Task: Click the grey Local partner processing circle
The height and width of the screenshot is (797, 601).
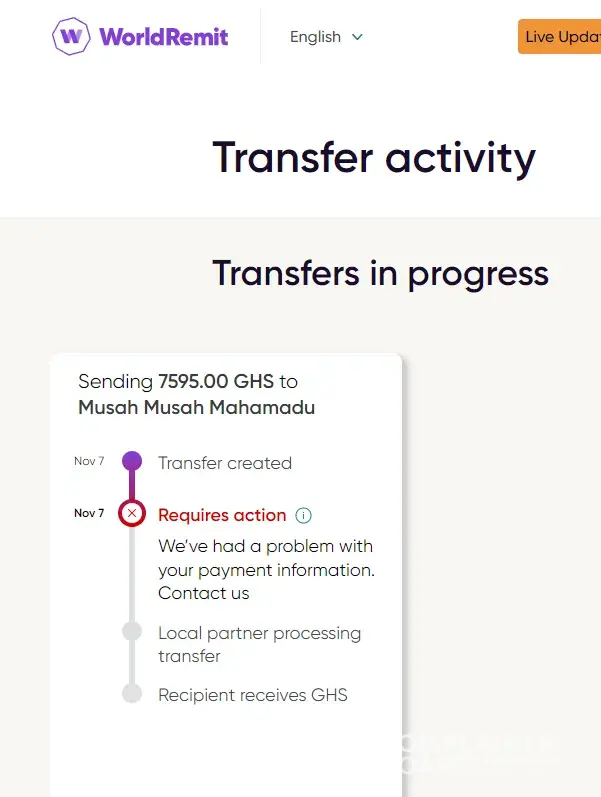Action: (131, 632)
